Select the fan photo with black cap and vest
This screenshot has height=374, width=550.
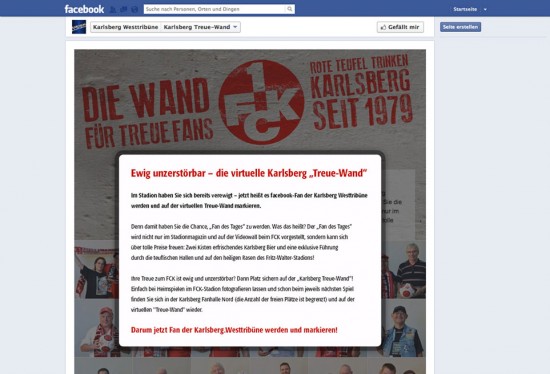coord(404,328)
